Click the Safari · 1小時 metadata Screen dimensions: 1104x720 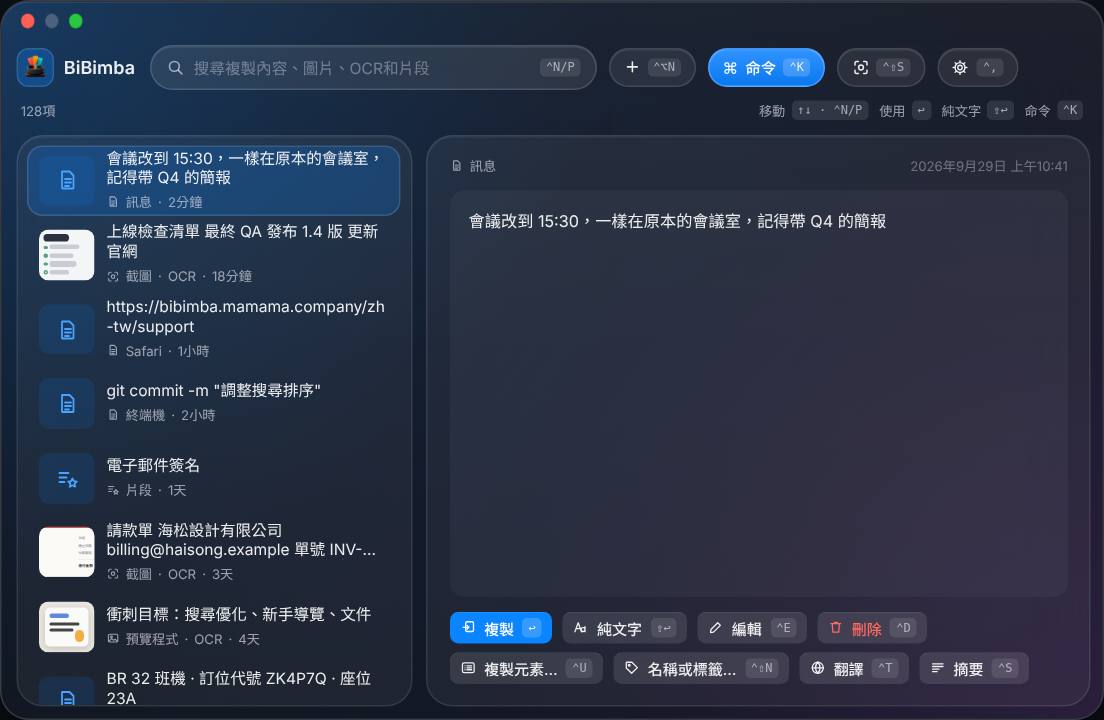coord(158,350)
